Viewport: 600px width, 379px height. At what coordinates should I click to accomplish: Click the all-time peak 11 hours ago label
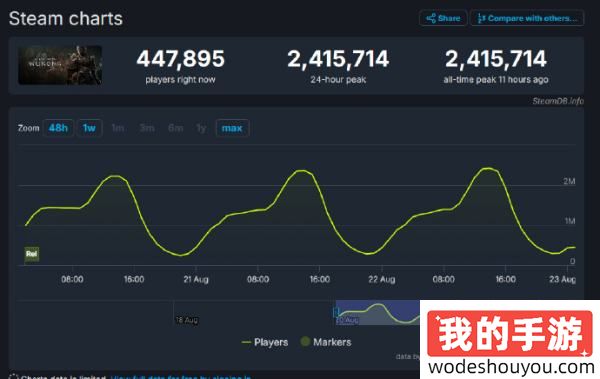click(496, 80)
